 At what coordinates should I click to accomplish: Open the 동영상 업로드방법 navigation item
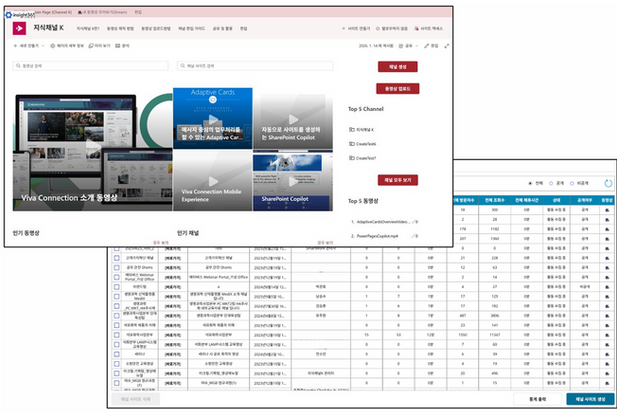(x=156, y=29)
